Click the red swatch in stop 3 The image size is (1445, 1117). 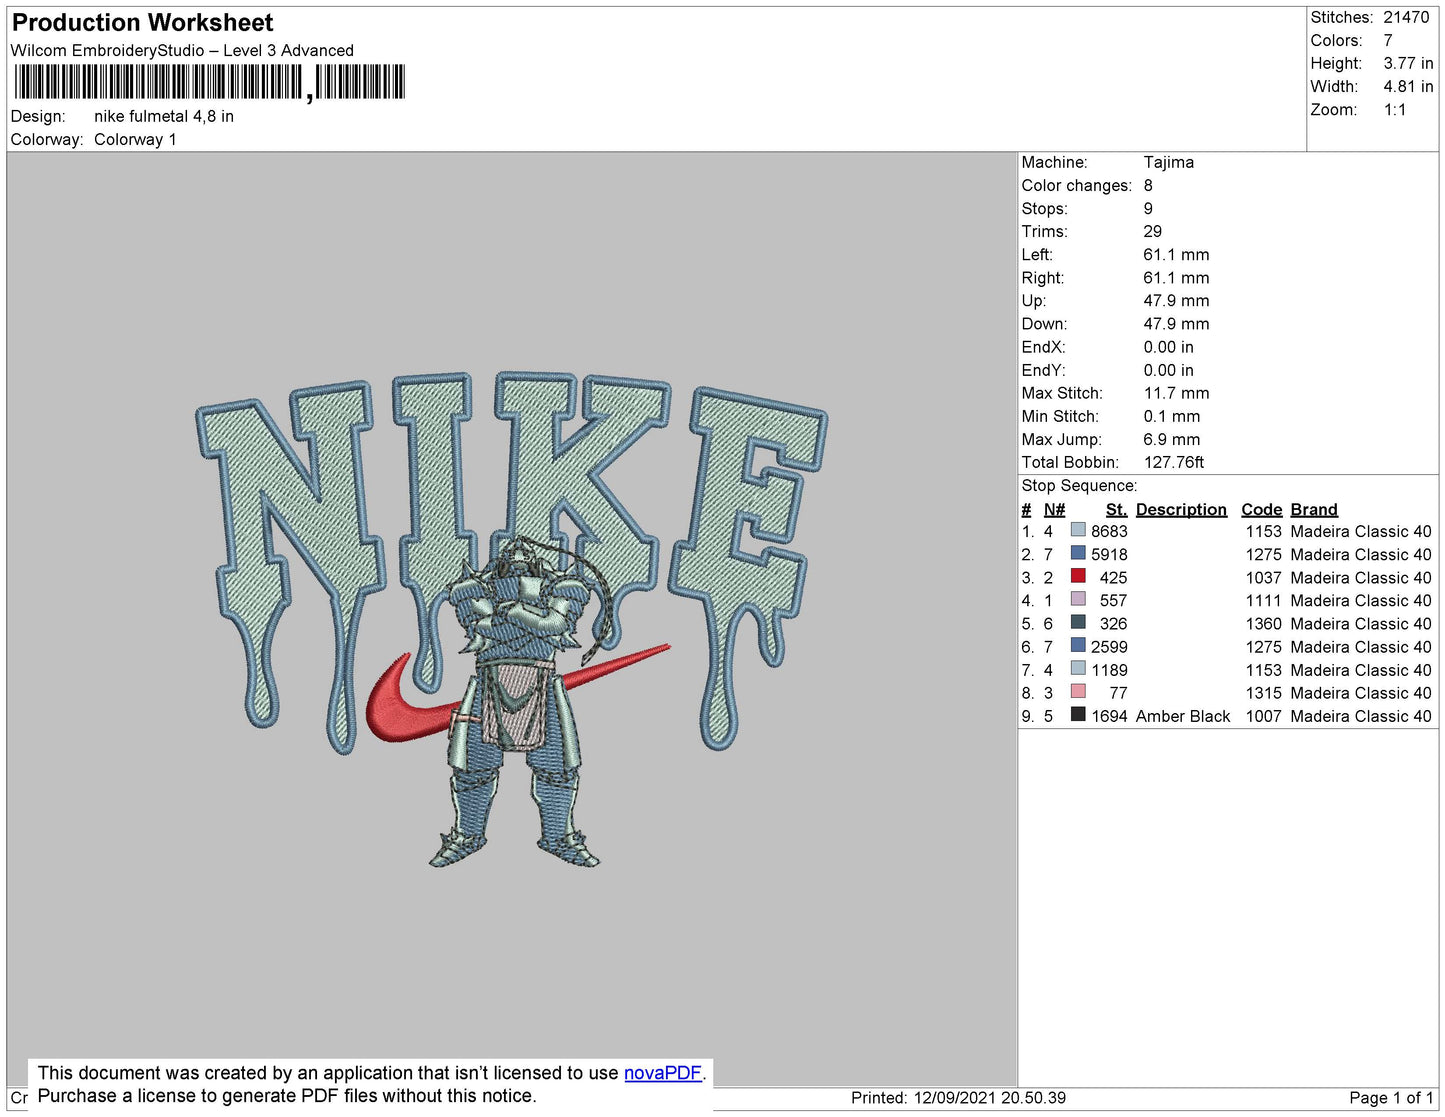[x=1078, y=576]
